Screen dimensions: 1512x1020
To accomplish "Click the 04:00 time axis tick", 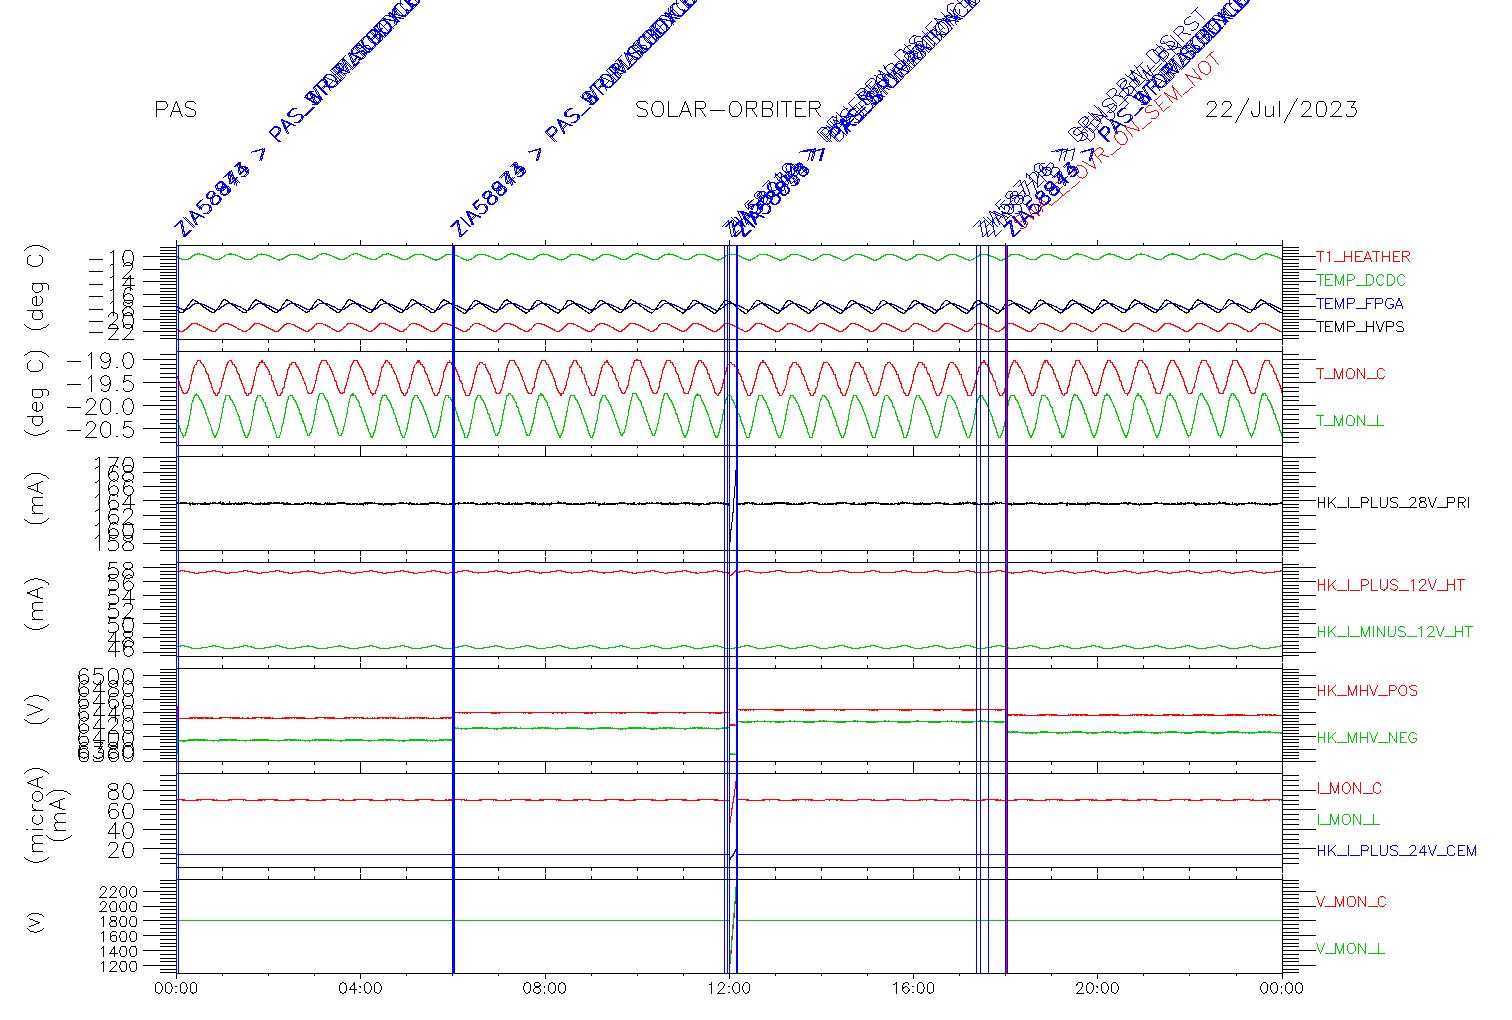I will pyautogui.click(x=360, y=989).
